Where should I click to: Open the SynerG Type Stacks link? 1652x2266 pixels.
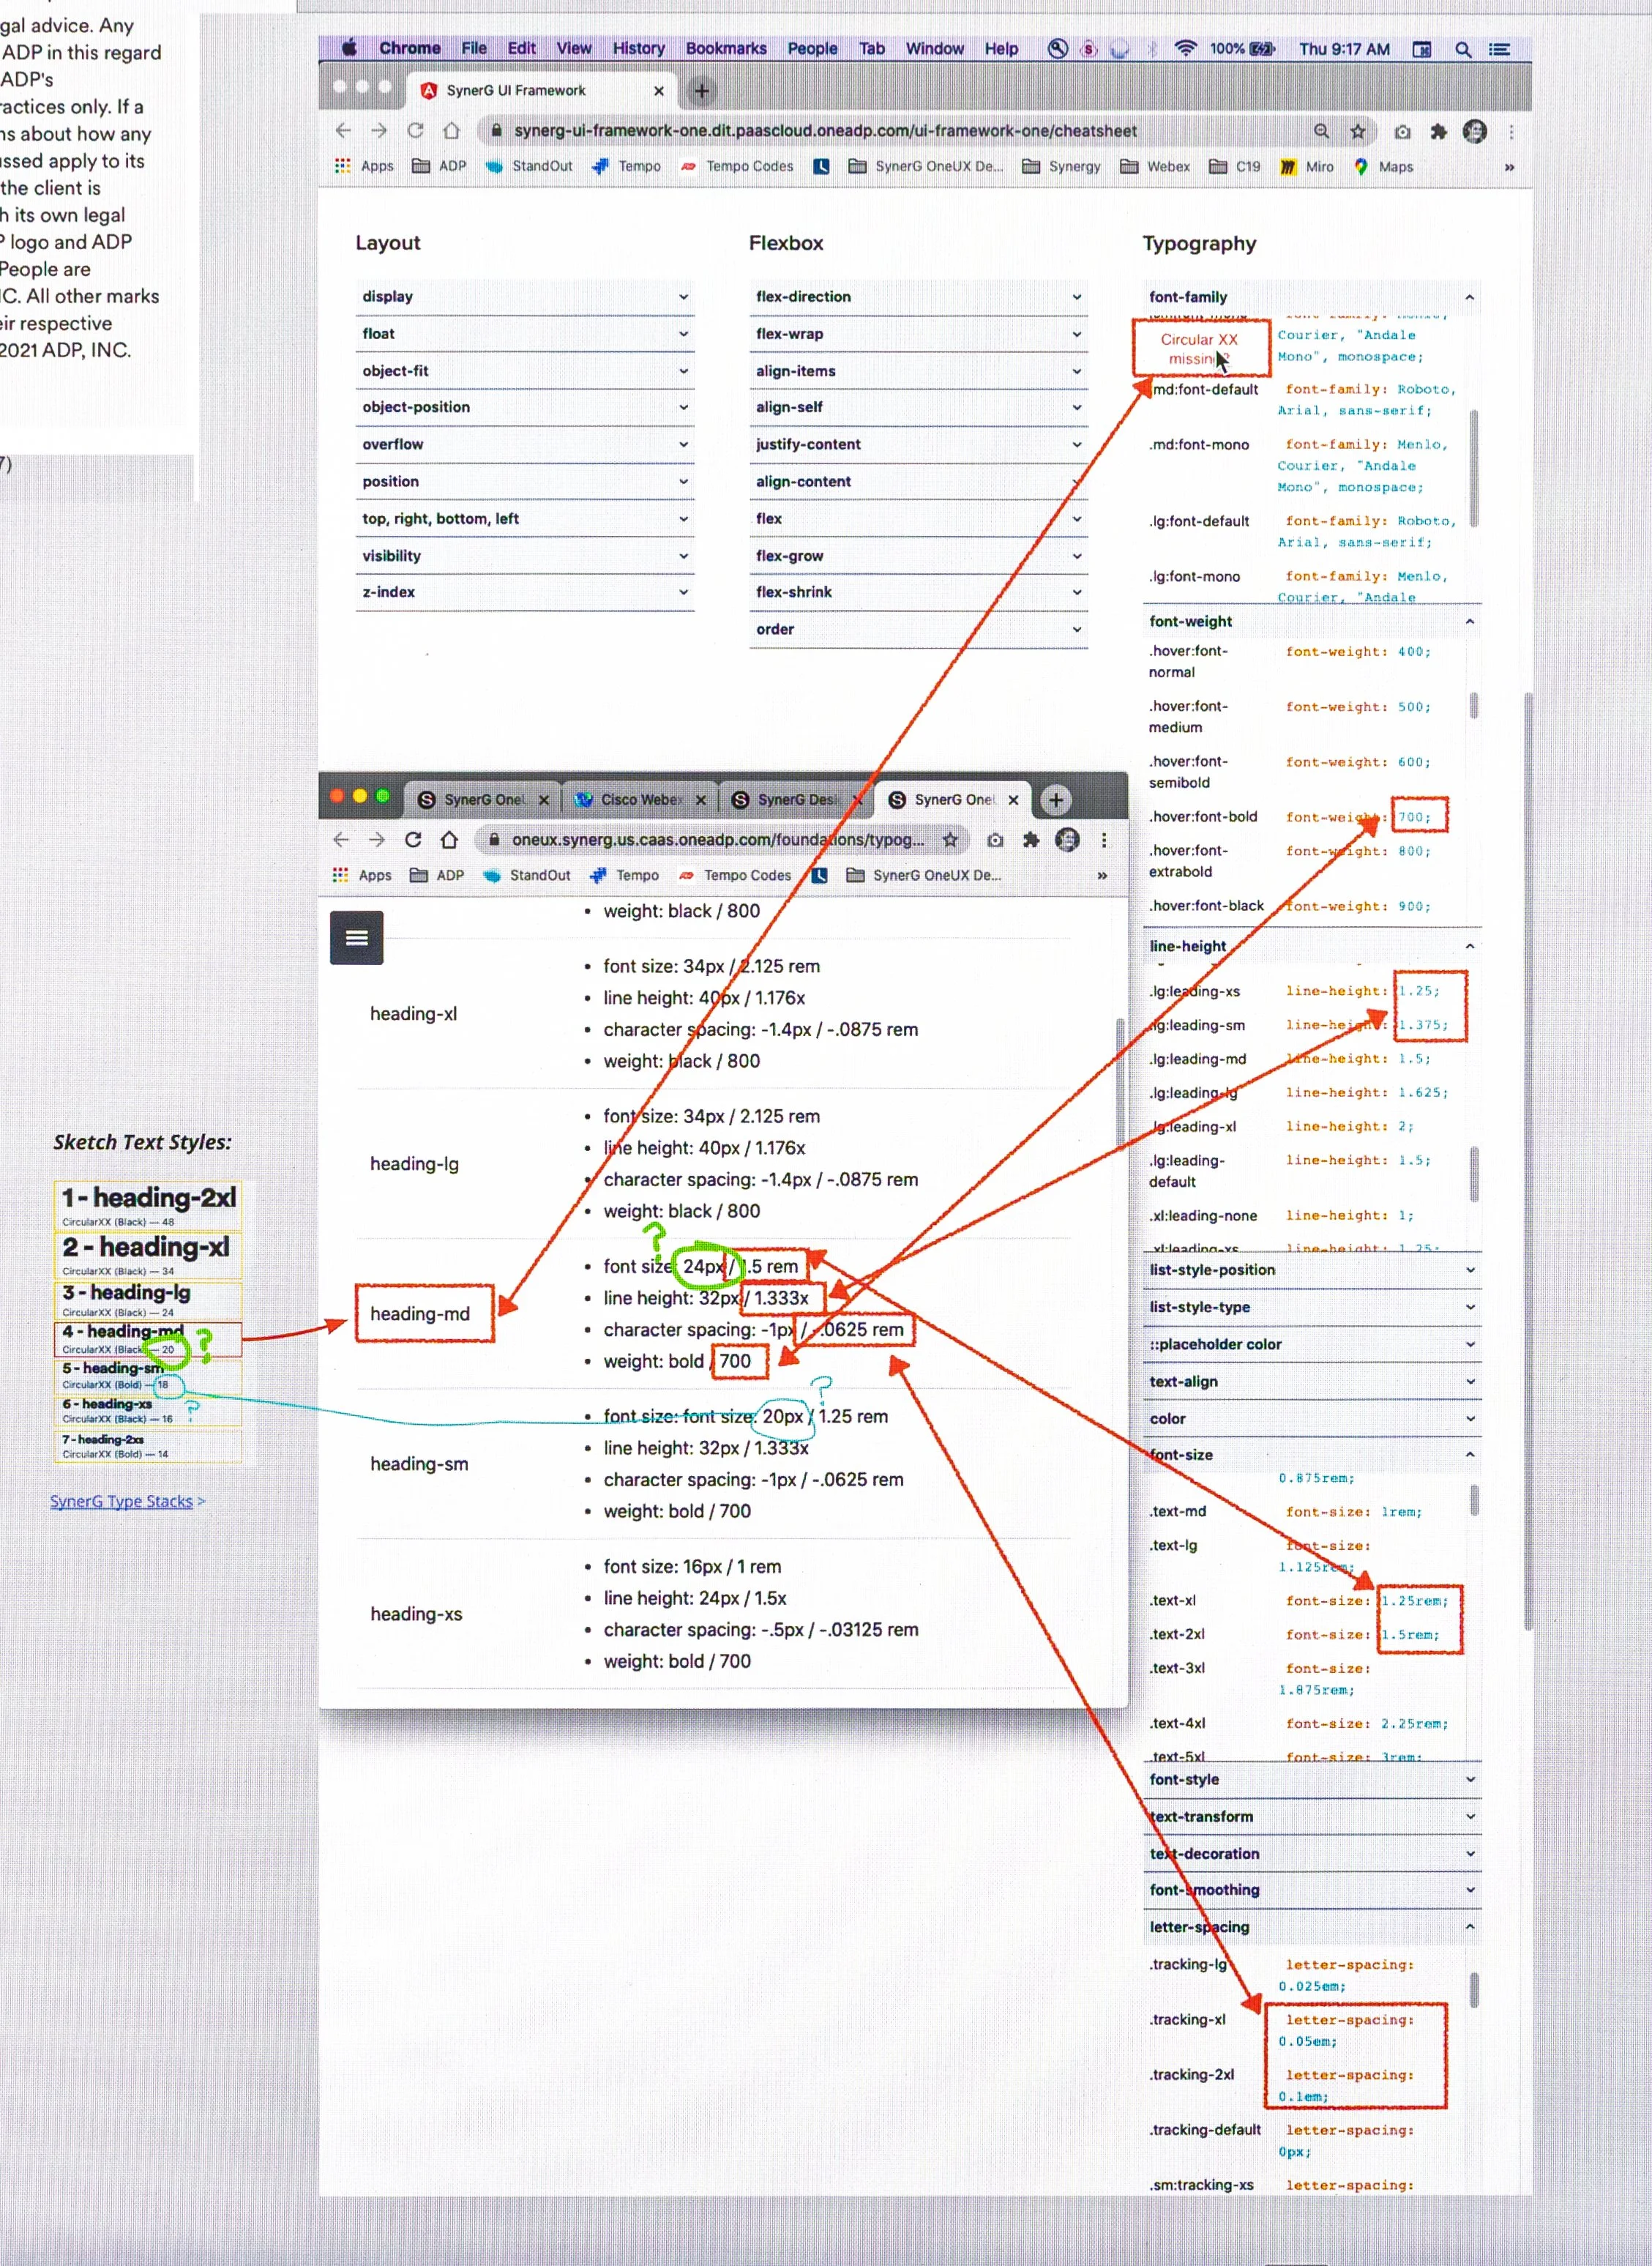pyautogui.click(x=121, y=1500)
